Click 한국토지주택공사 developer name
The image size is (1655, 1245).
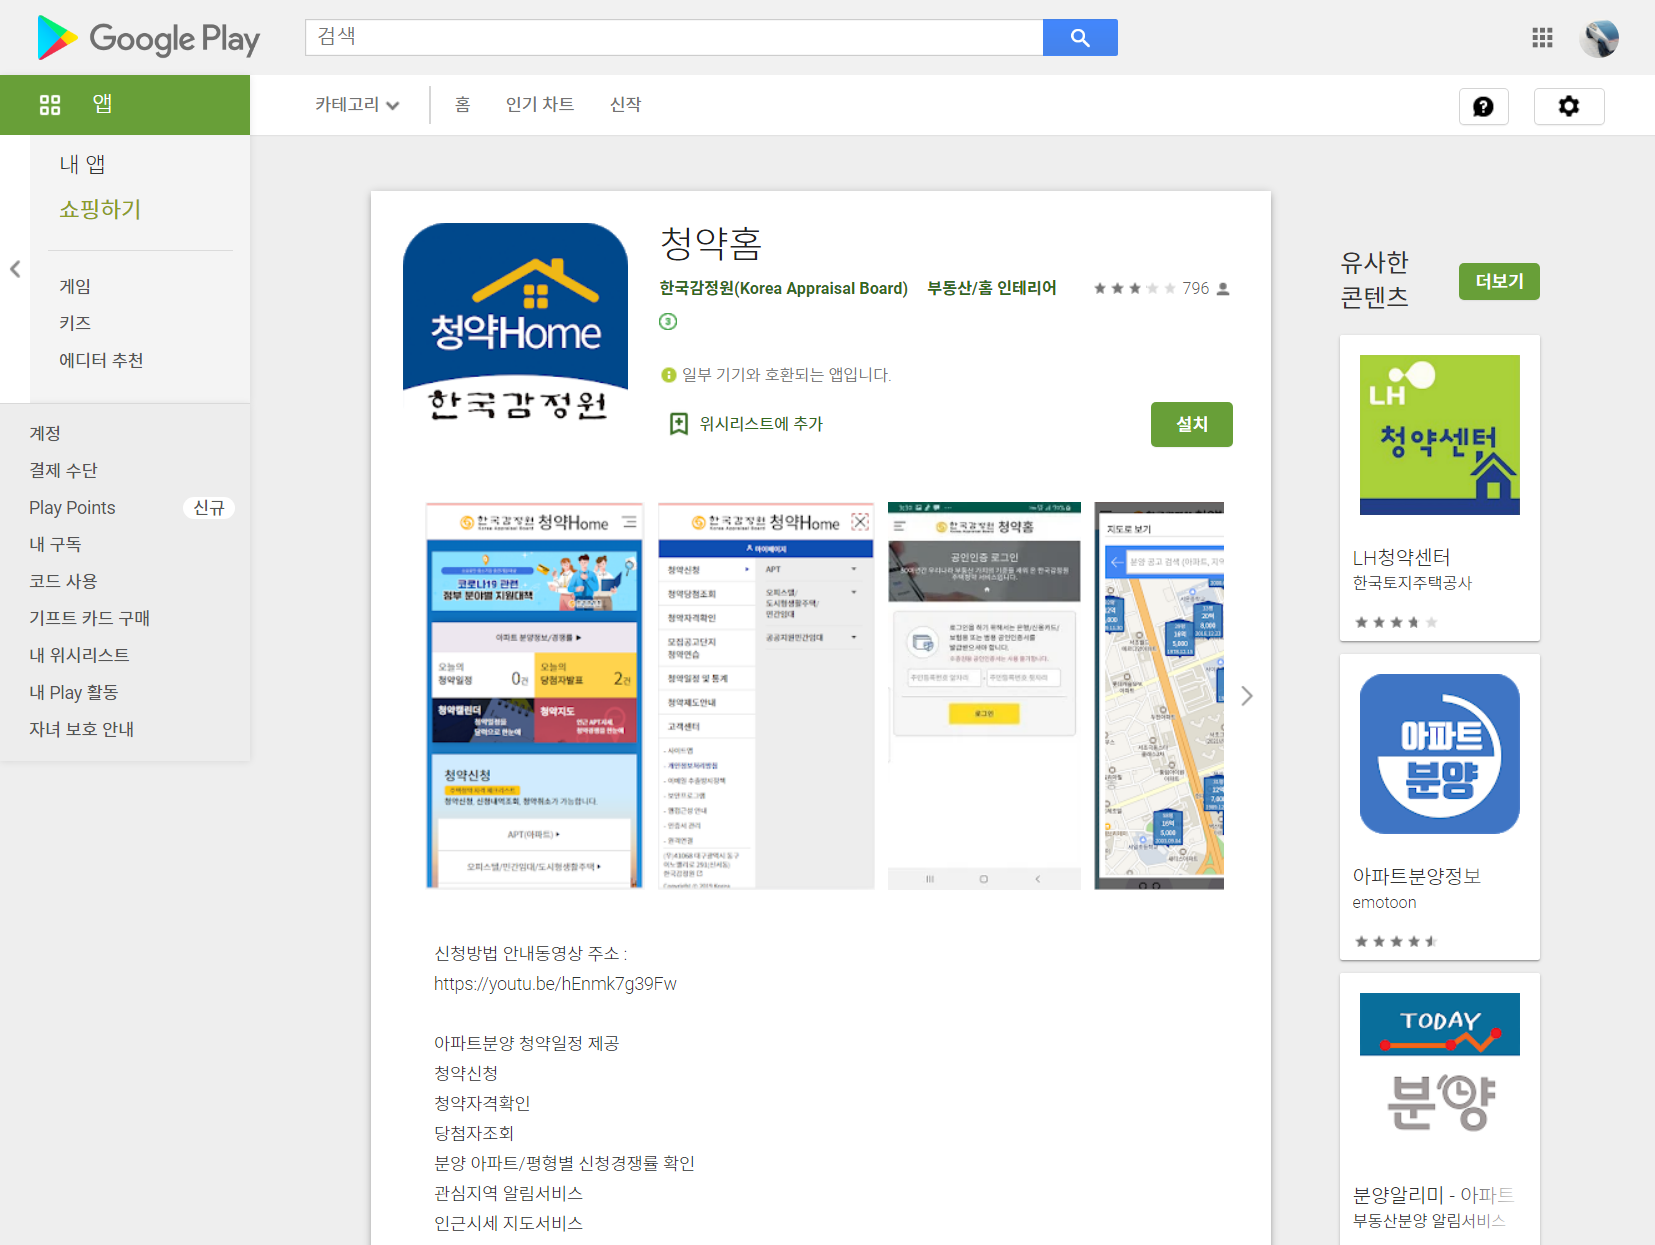(1412, 583)
